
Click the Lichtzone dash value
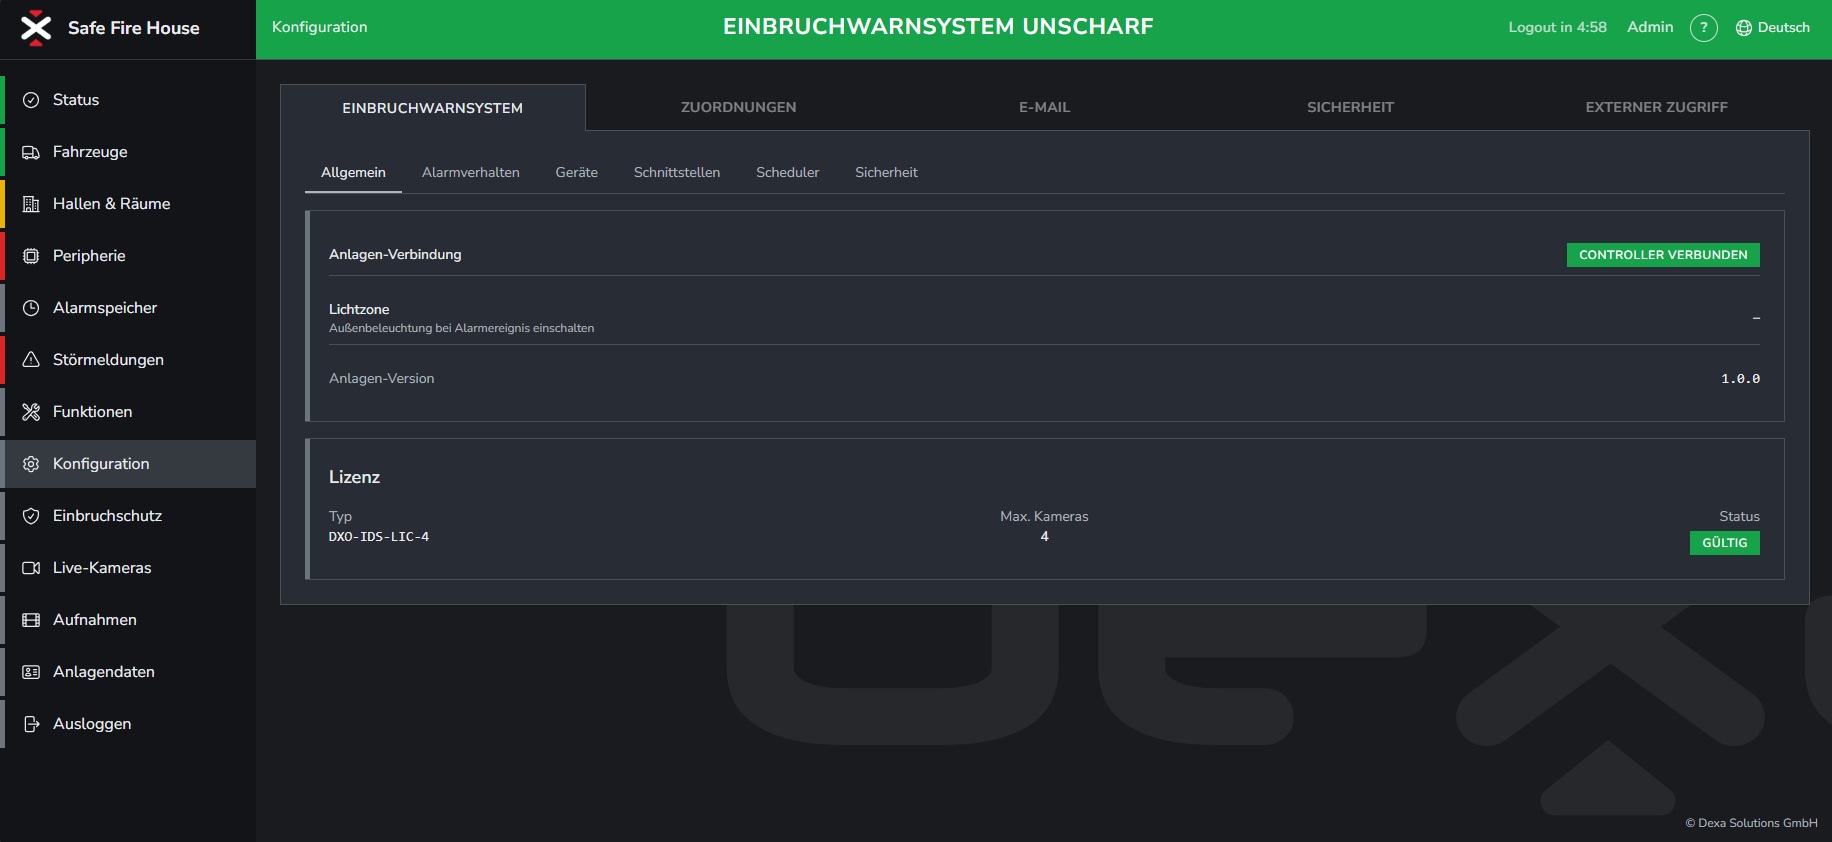coord(1756,318)
